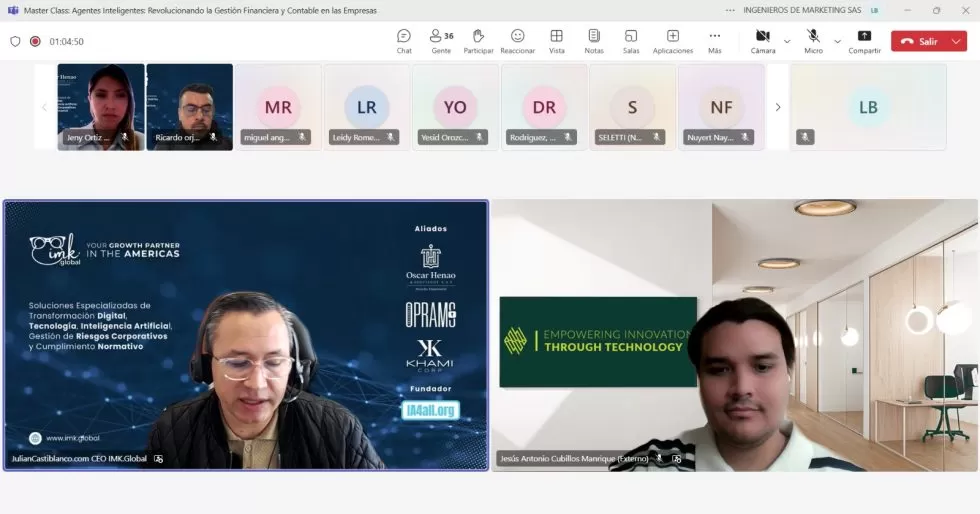Select Rodriguez DR participant tile
Image resolution: width=980 pixels, height=514 pixels.
click(x=544, y=107)
